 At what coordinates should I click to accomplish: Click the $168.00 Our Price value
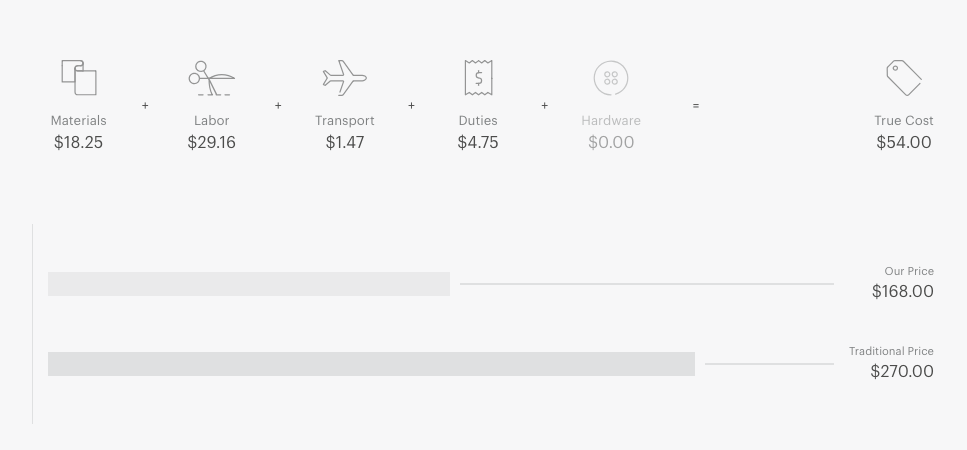(903, 292)
